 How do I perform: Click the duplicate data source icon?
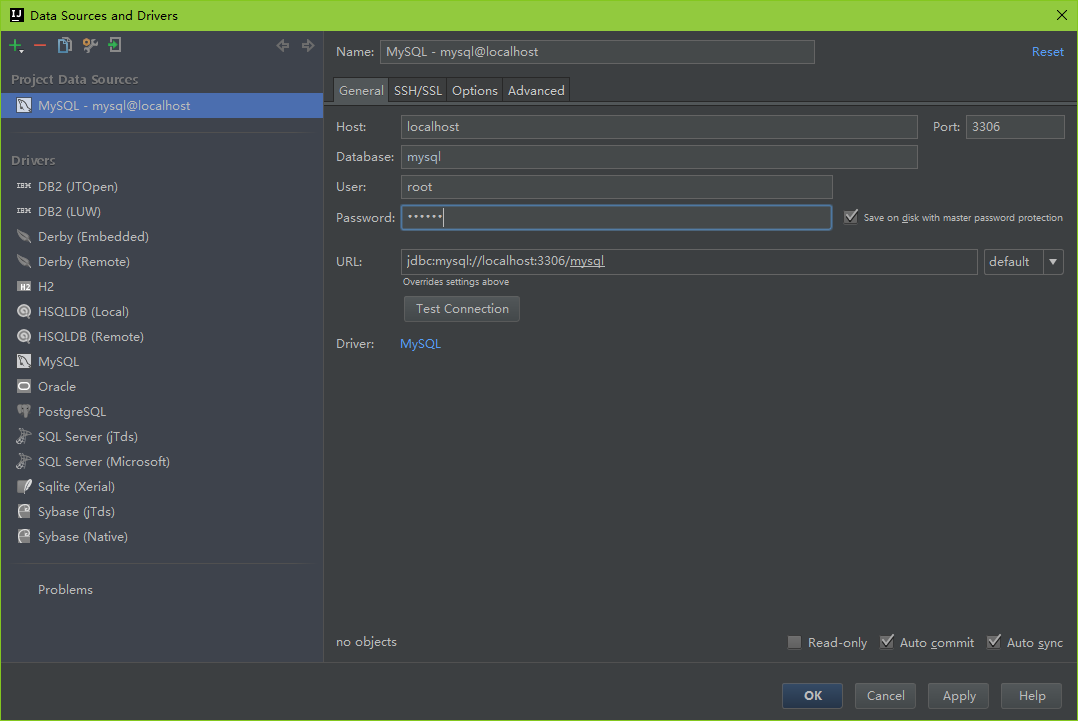tap(65, 45)
